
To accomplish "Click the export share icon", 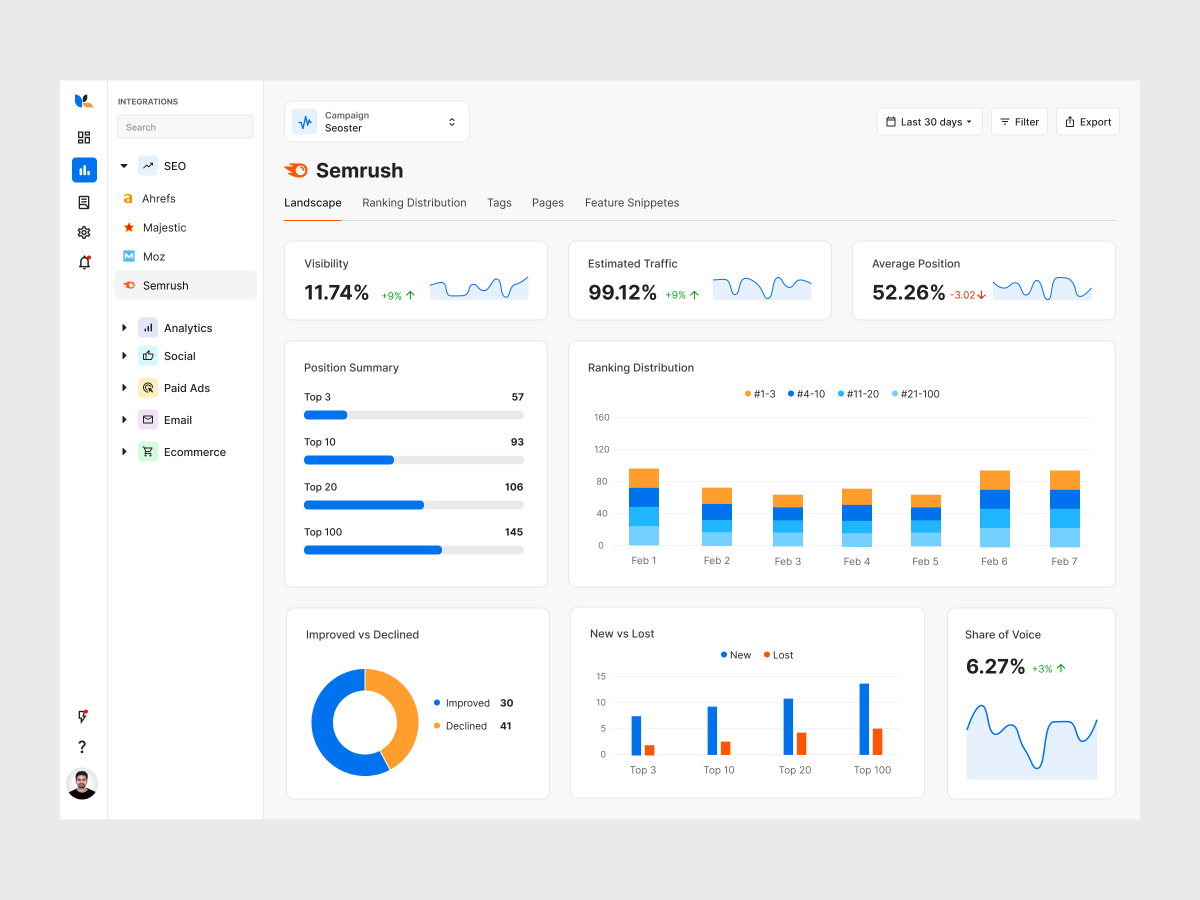I will (1070, 122).
